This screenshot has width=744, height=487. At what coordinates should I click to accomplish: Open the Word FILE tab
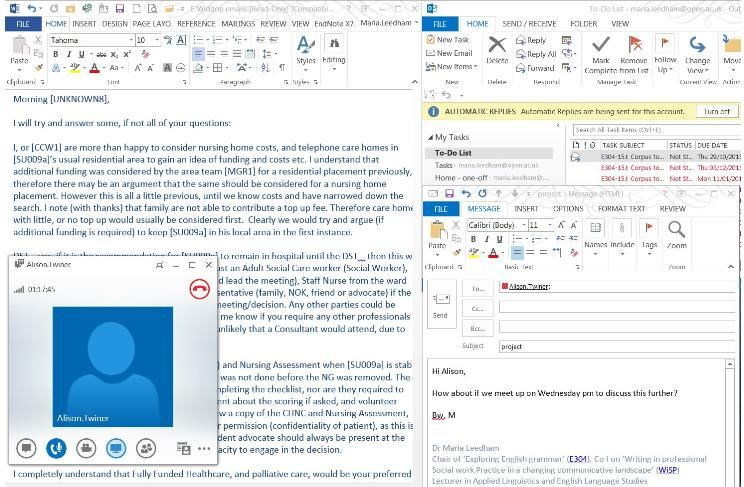click(23, 24)
